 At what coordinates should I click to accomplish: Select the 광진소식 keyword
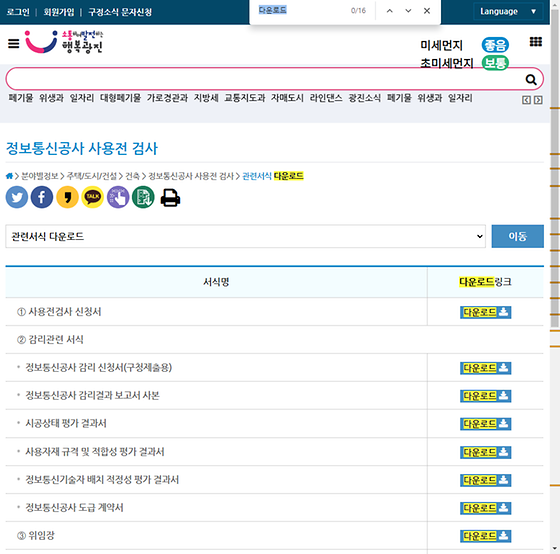pos(365,98)
